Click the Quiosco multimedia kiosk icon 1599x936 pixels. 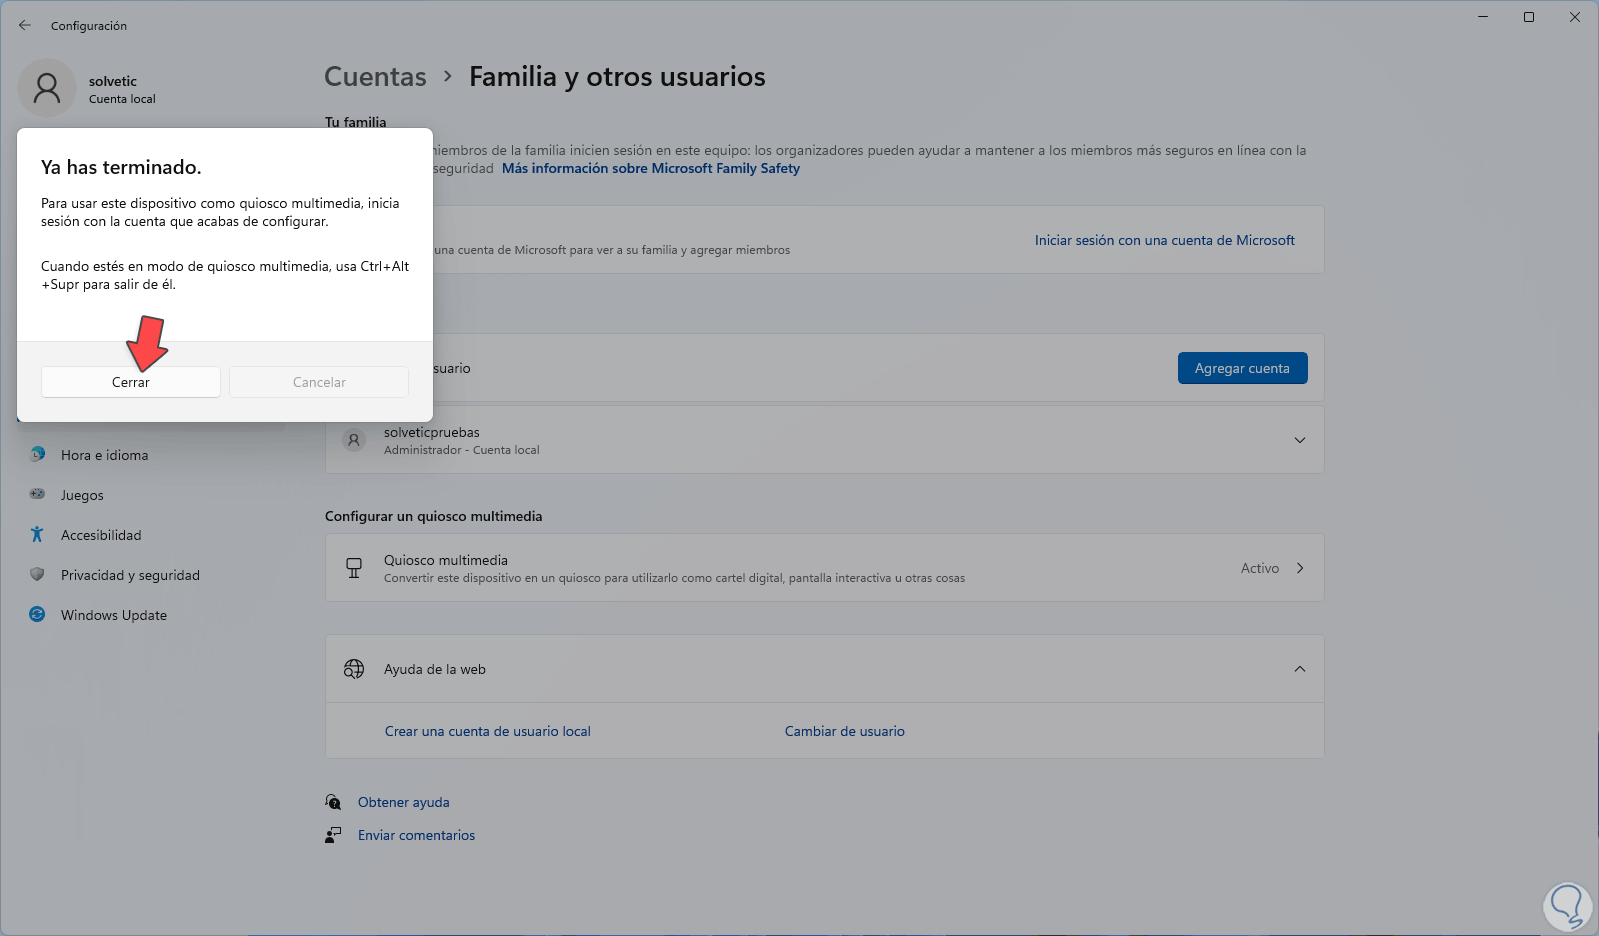[x=354, y=568]
